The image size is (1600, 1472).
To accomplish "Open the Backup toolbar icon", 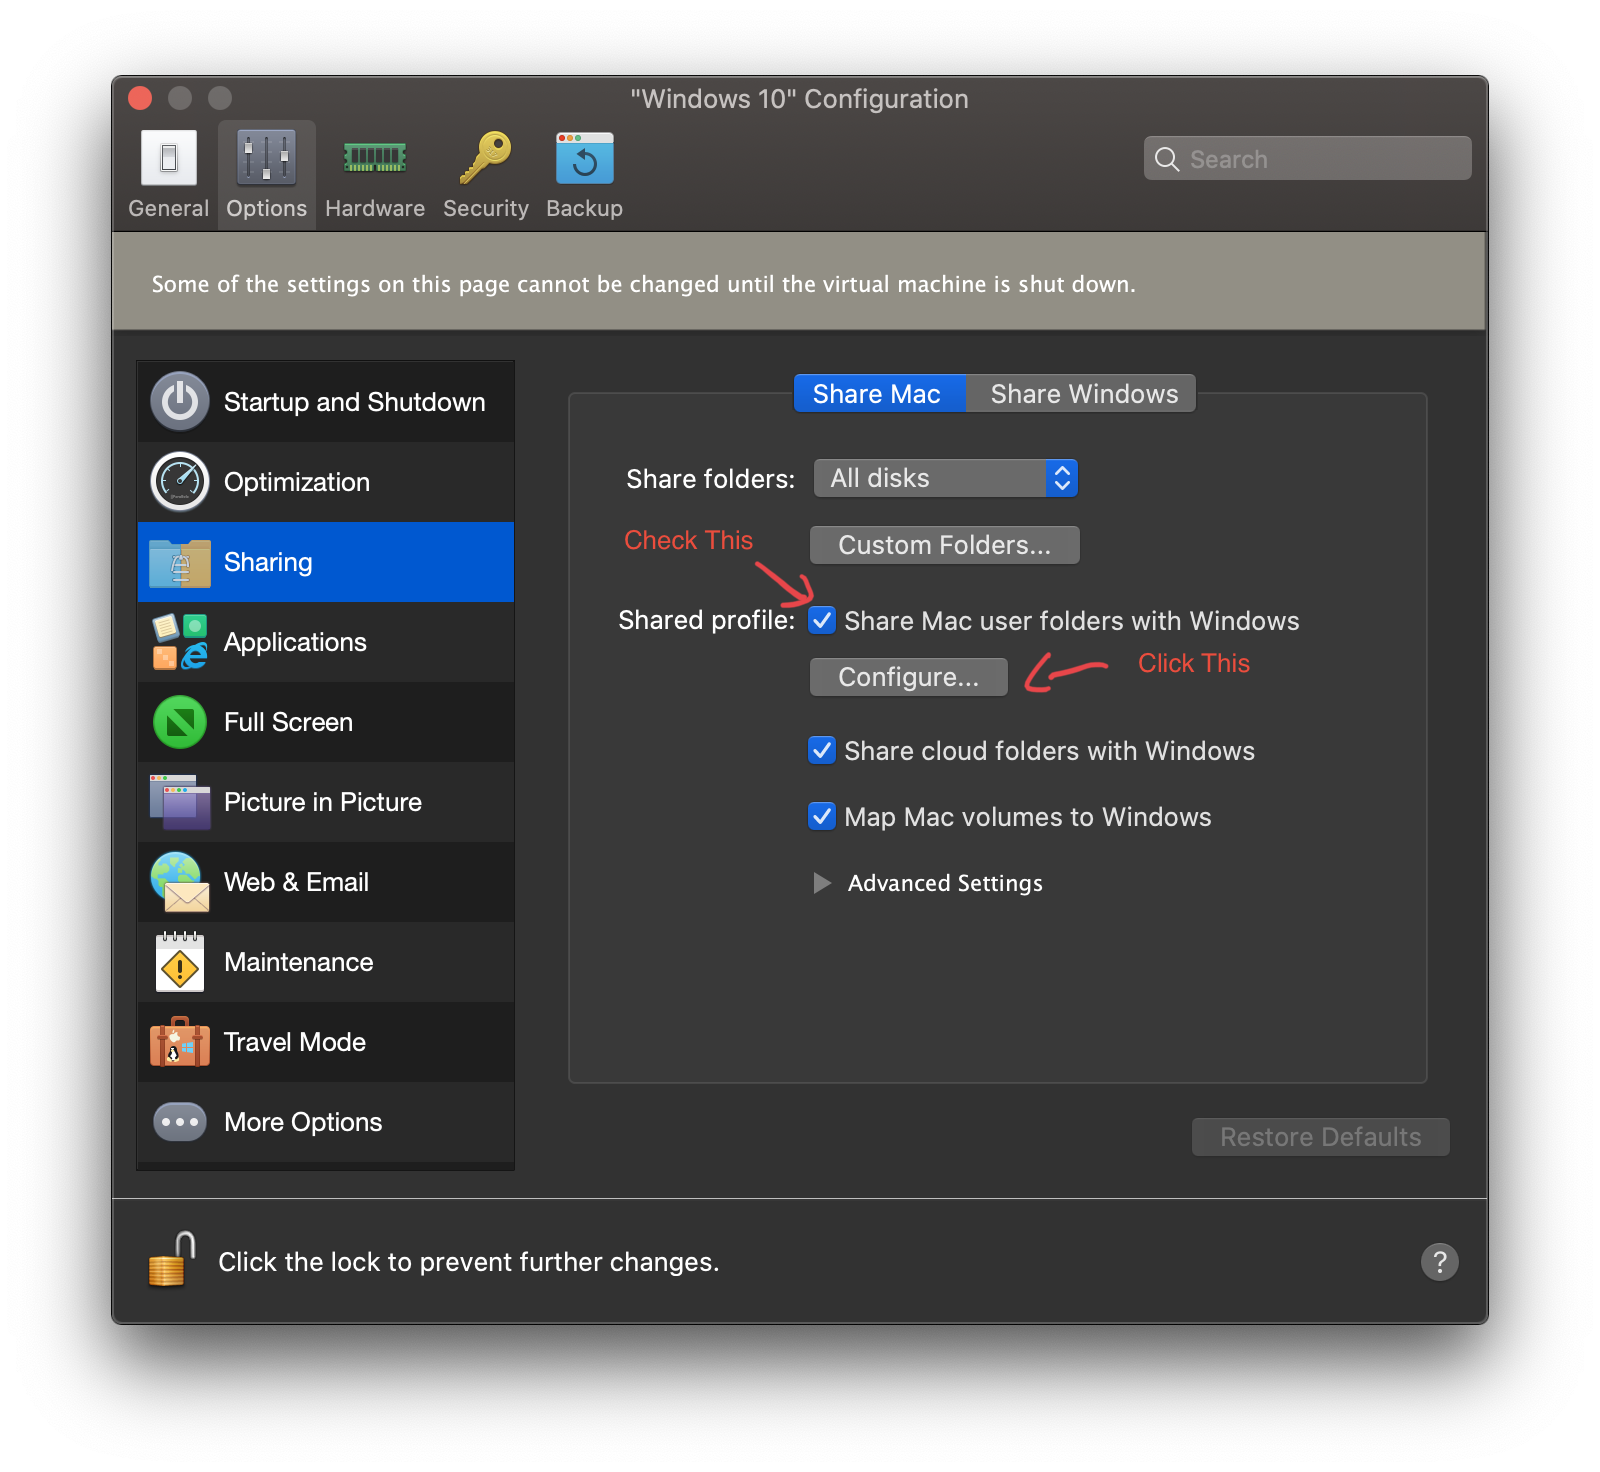I will (x=585, y=158).
